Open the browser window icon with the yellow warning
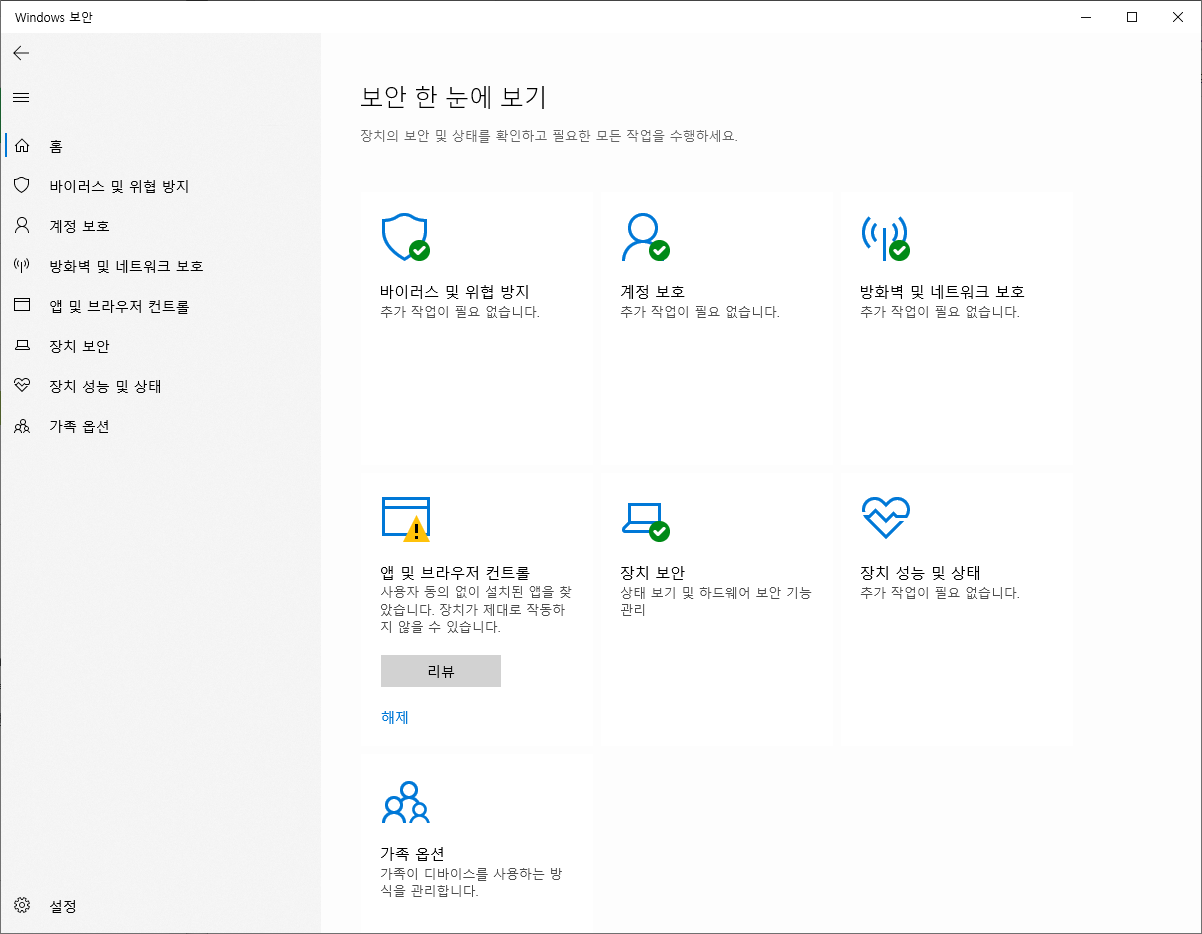The width and height of the screenshot is (1202, 934). pyautogui.click(x=406, y=519)
